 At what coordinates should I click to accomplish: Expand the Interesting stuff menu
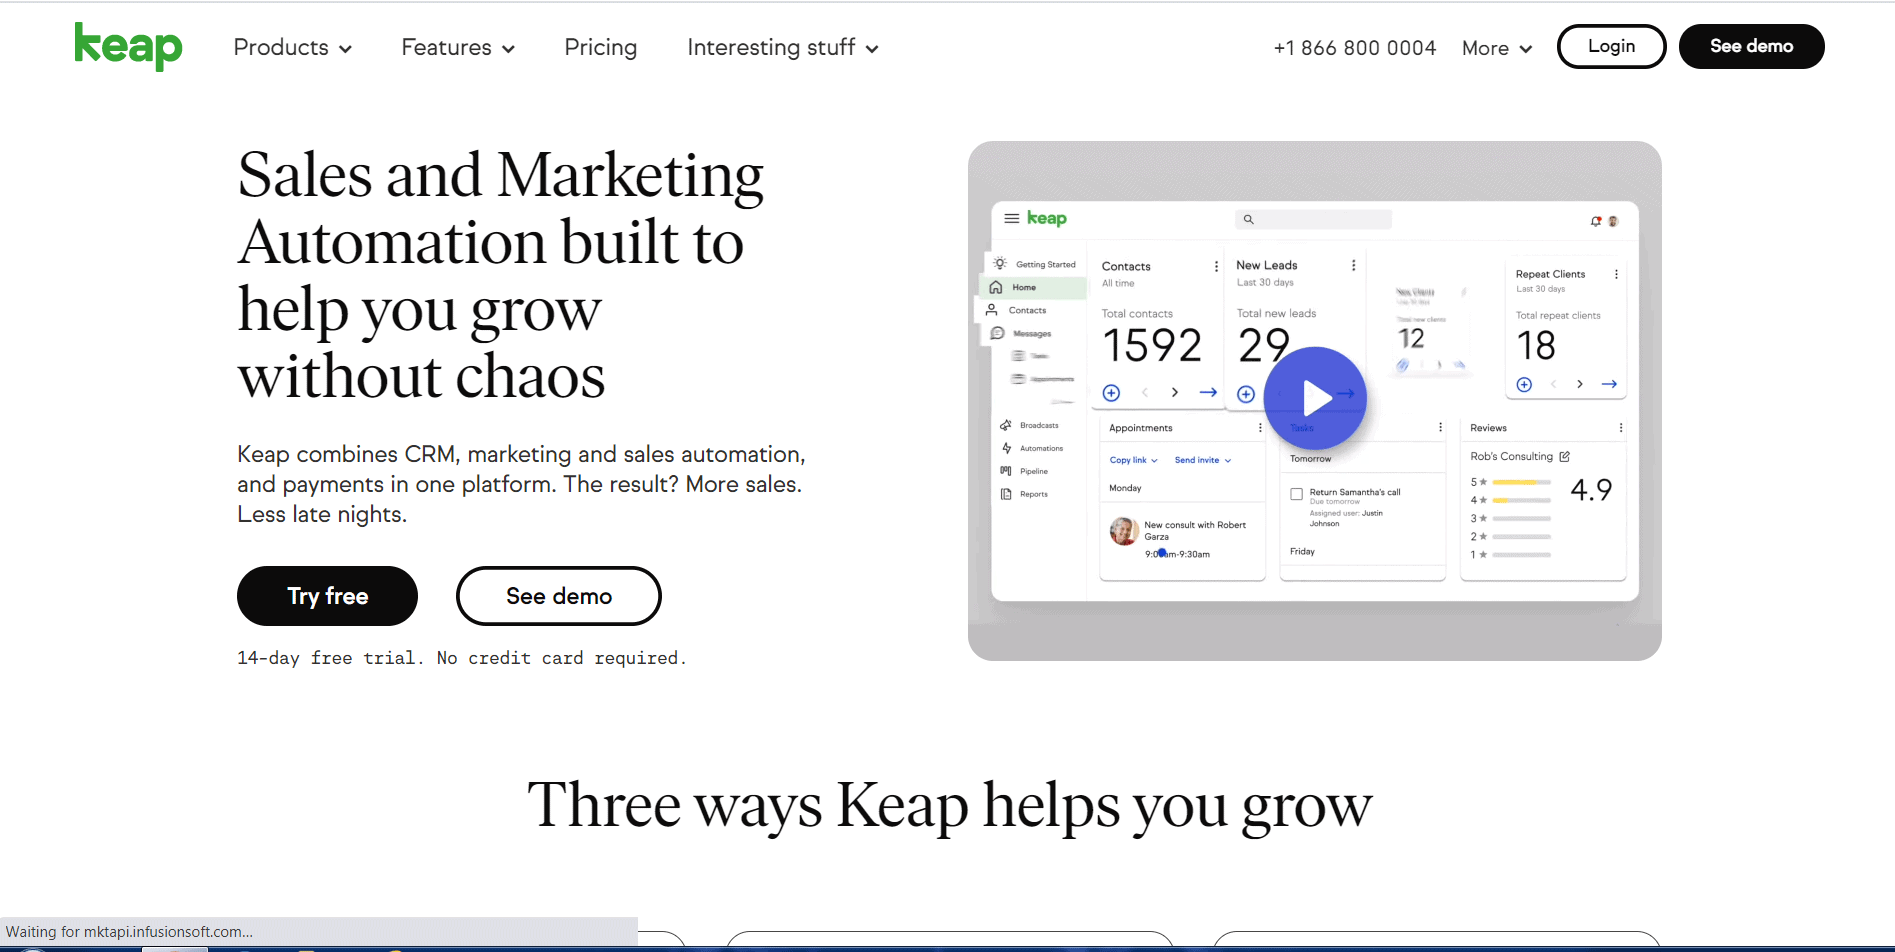click(x=783, y=47)
